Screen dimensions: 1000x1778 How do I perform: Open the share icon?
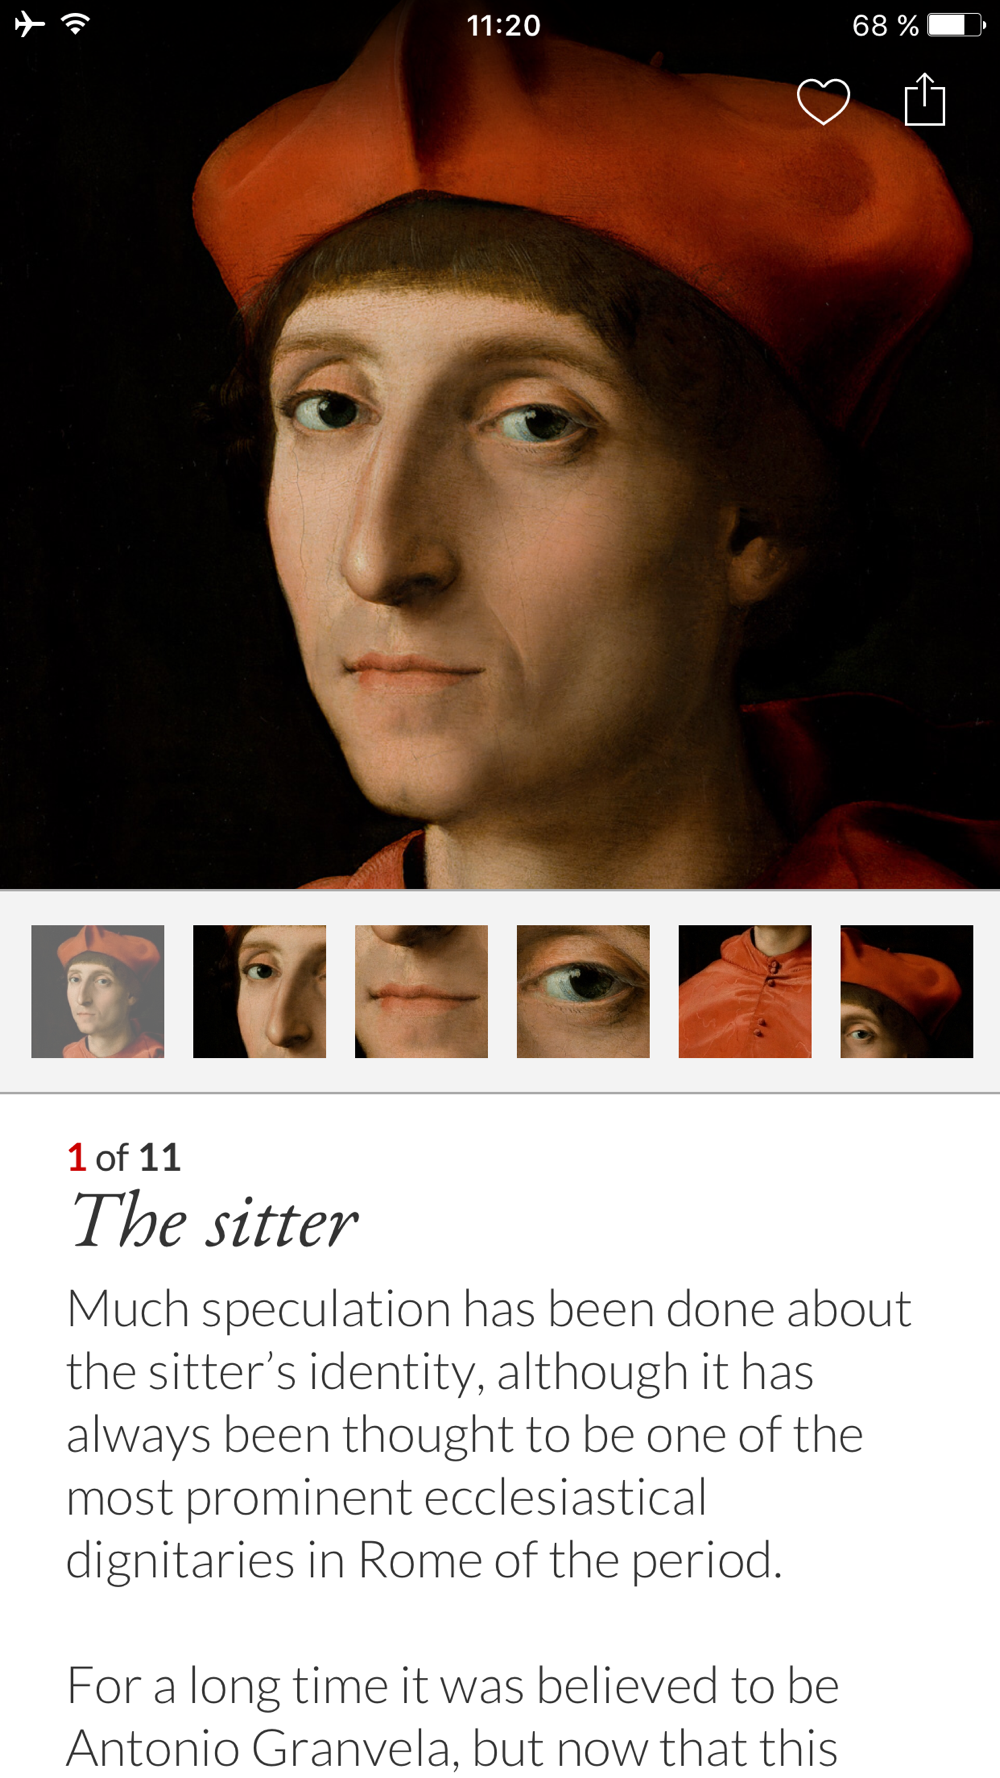click(925, 99)
